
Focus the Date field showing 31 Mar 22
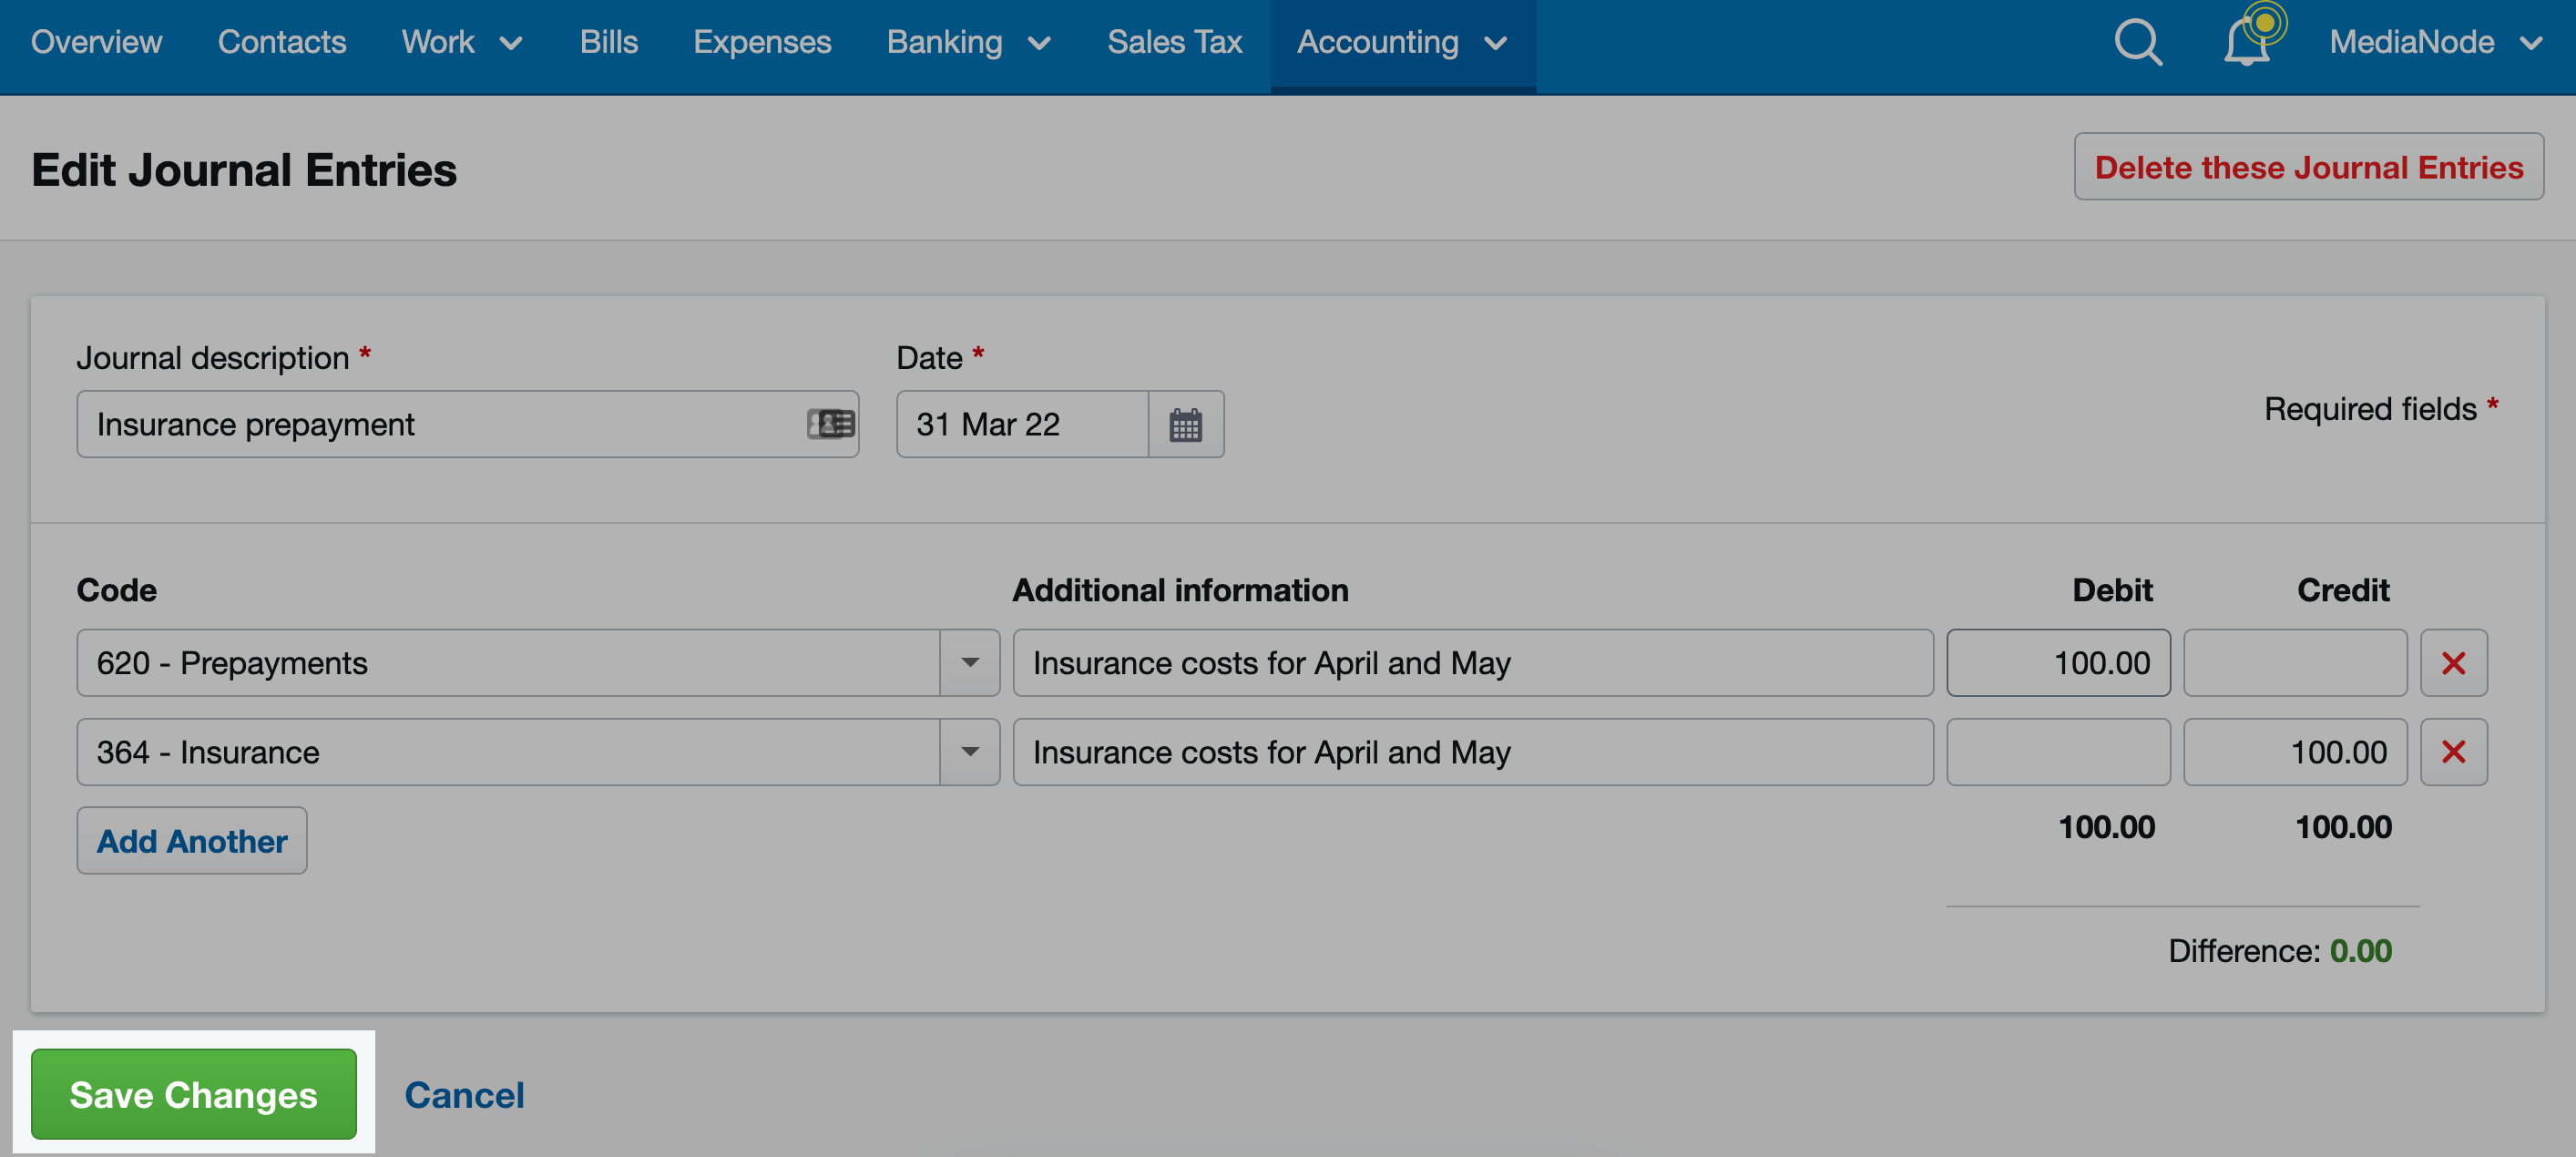(x=1022, y=424)
